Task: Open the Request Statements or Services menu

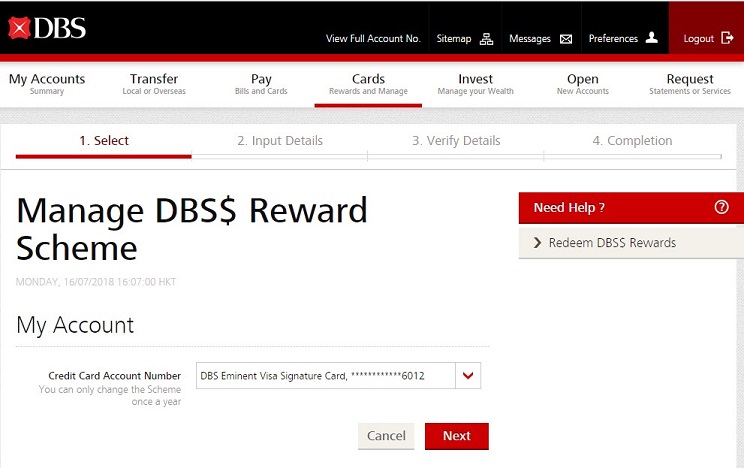Action: (690, 84)
